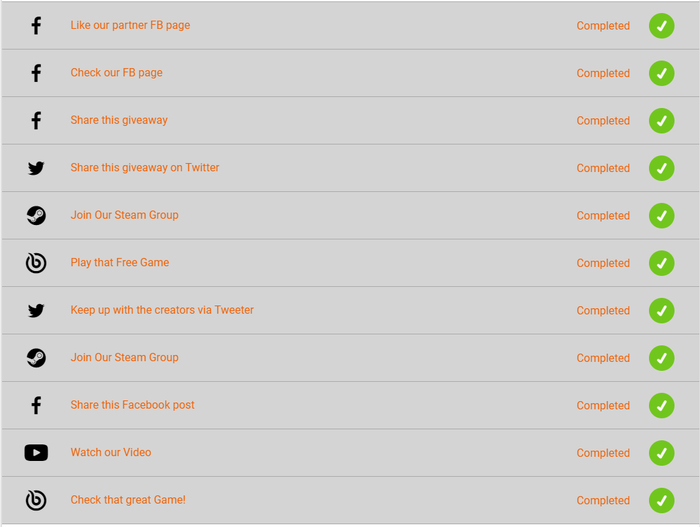Open the "Play that Free Game" link
Screen dimensions: 700x527
[119, 263]
